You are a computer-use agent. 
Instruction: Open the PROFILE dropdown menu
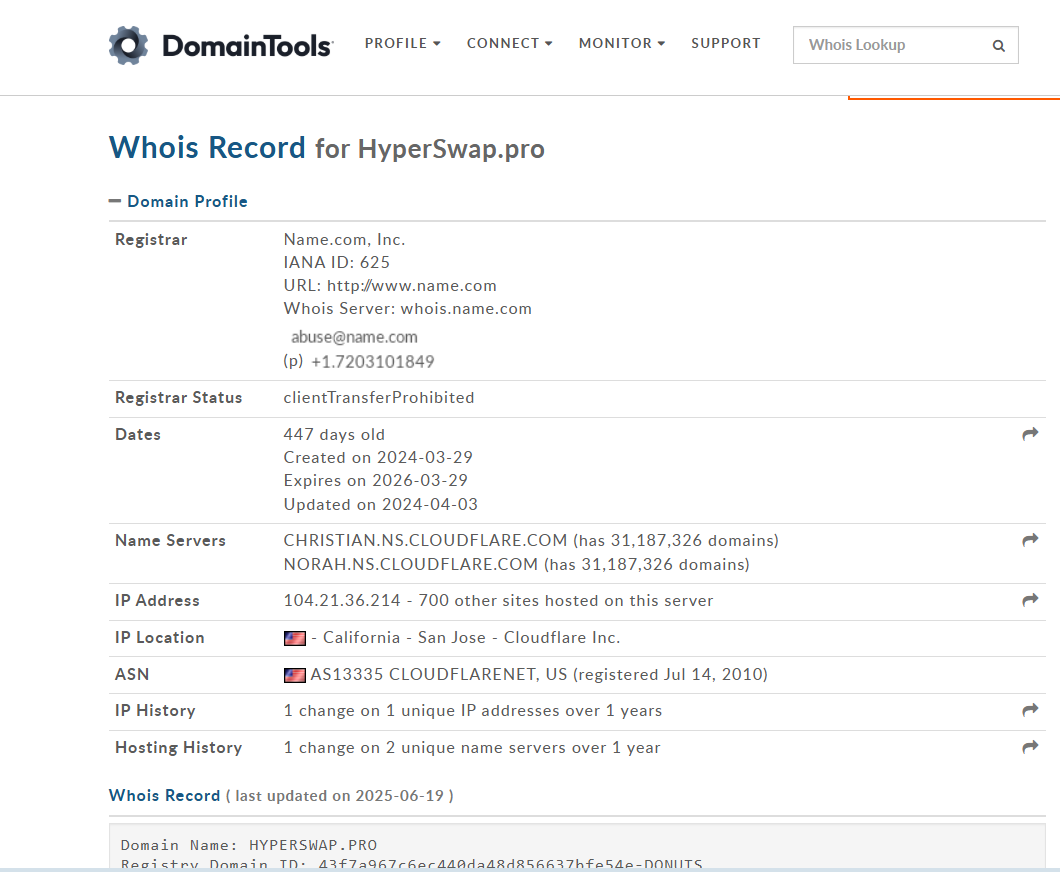(x=402, y=43)
